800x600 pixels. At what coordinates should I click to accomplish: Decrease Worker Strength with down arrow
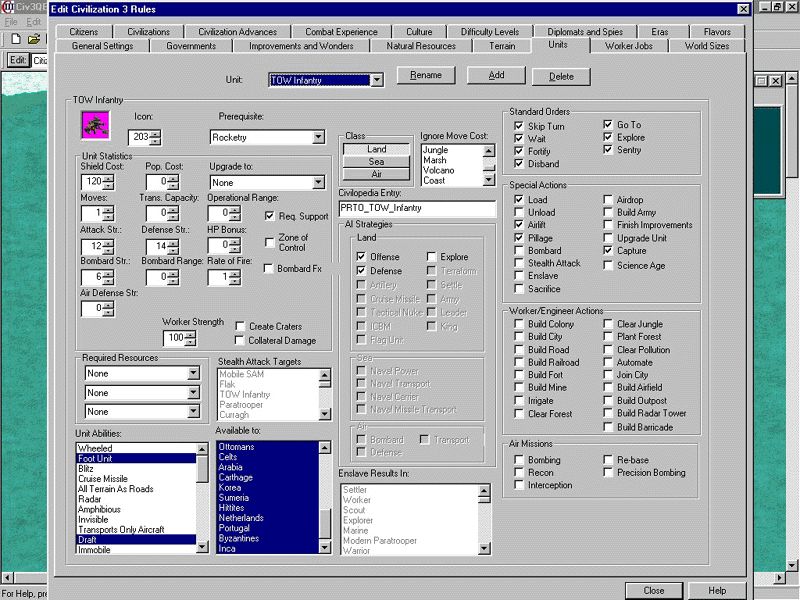pos(190,343)
